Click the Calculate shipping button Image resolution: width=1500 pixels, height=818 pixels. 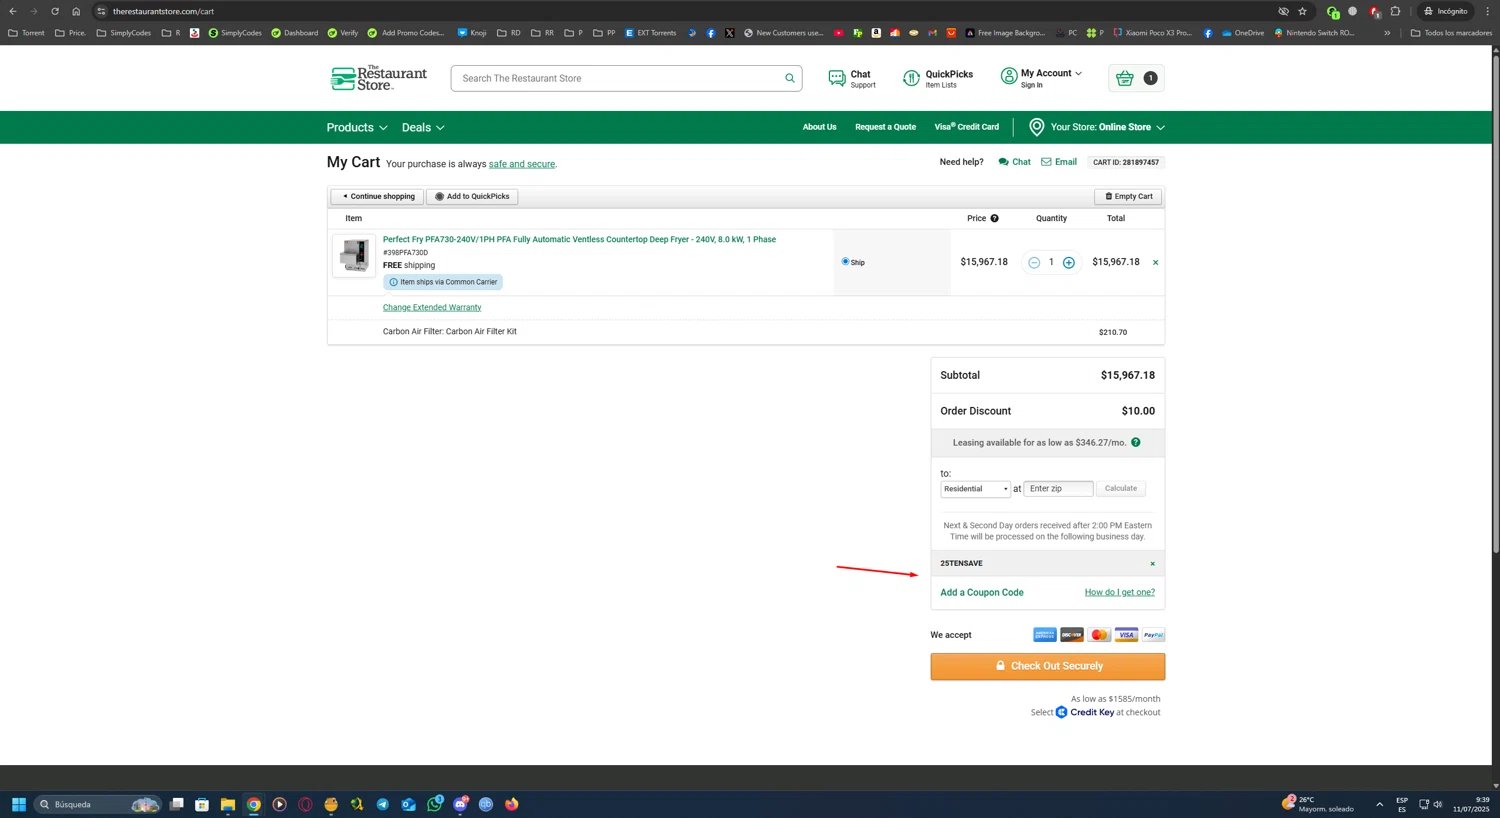click(x=1121, y=489)
